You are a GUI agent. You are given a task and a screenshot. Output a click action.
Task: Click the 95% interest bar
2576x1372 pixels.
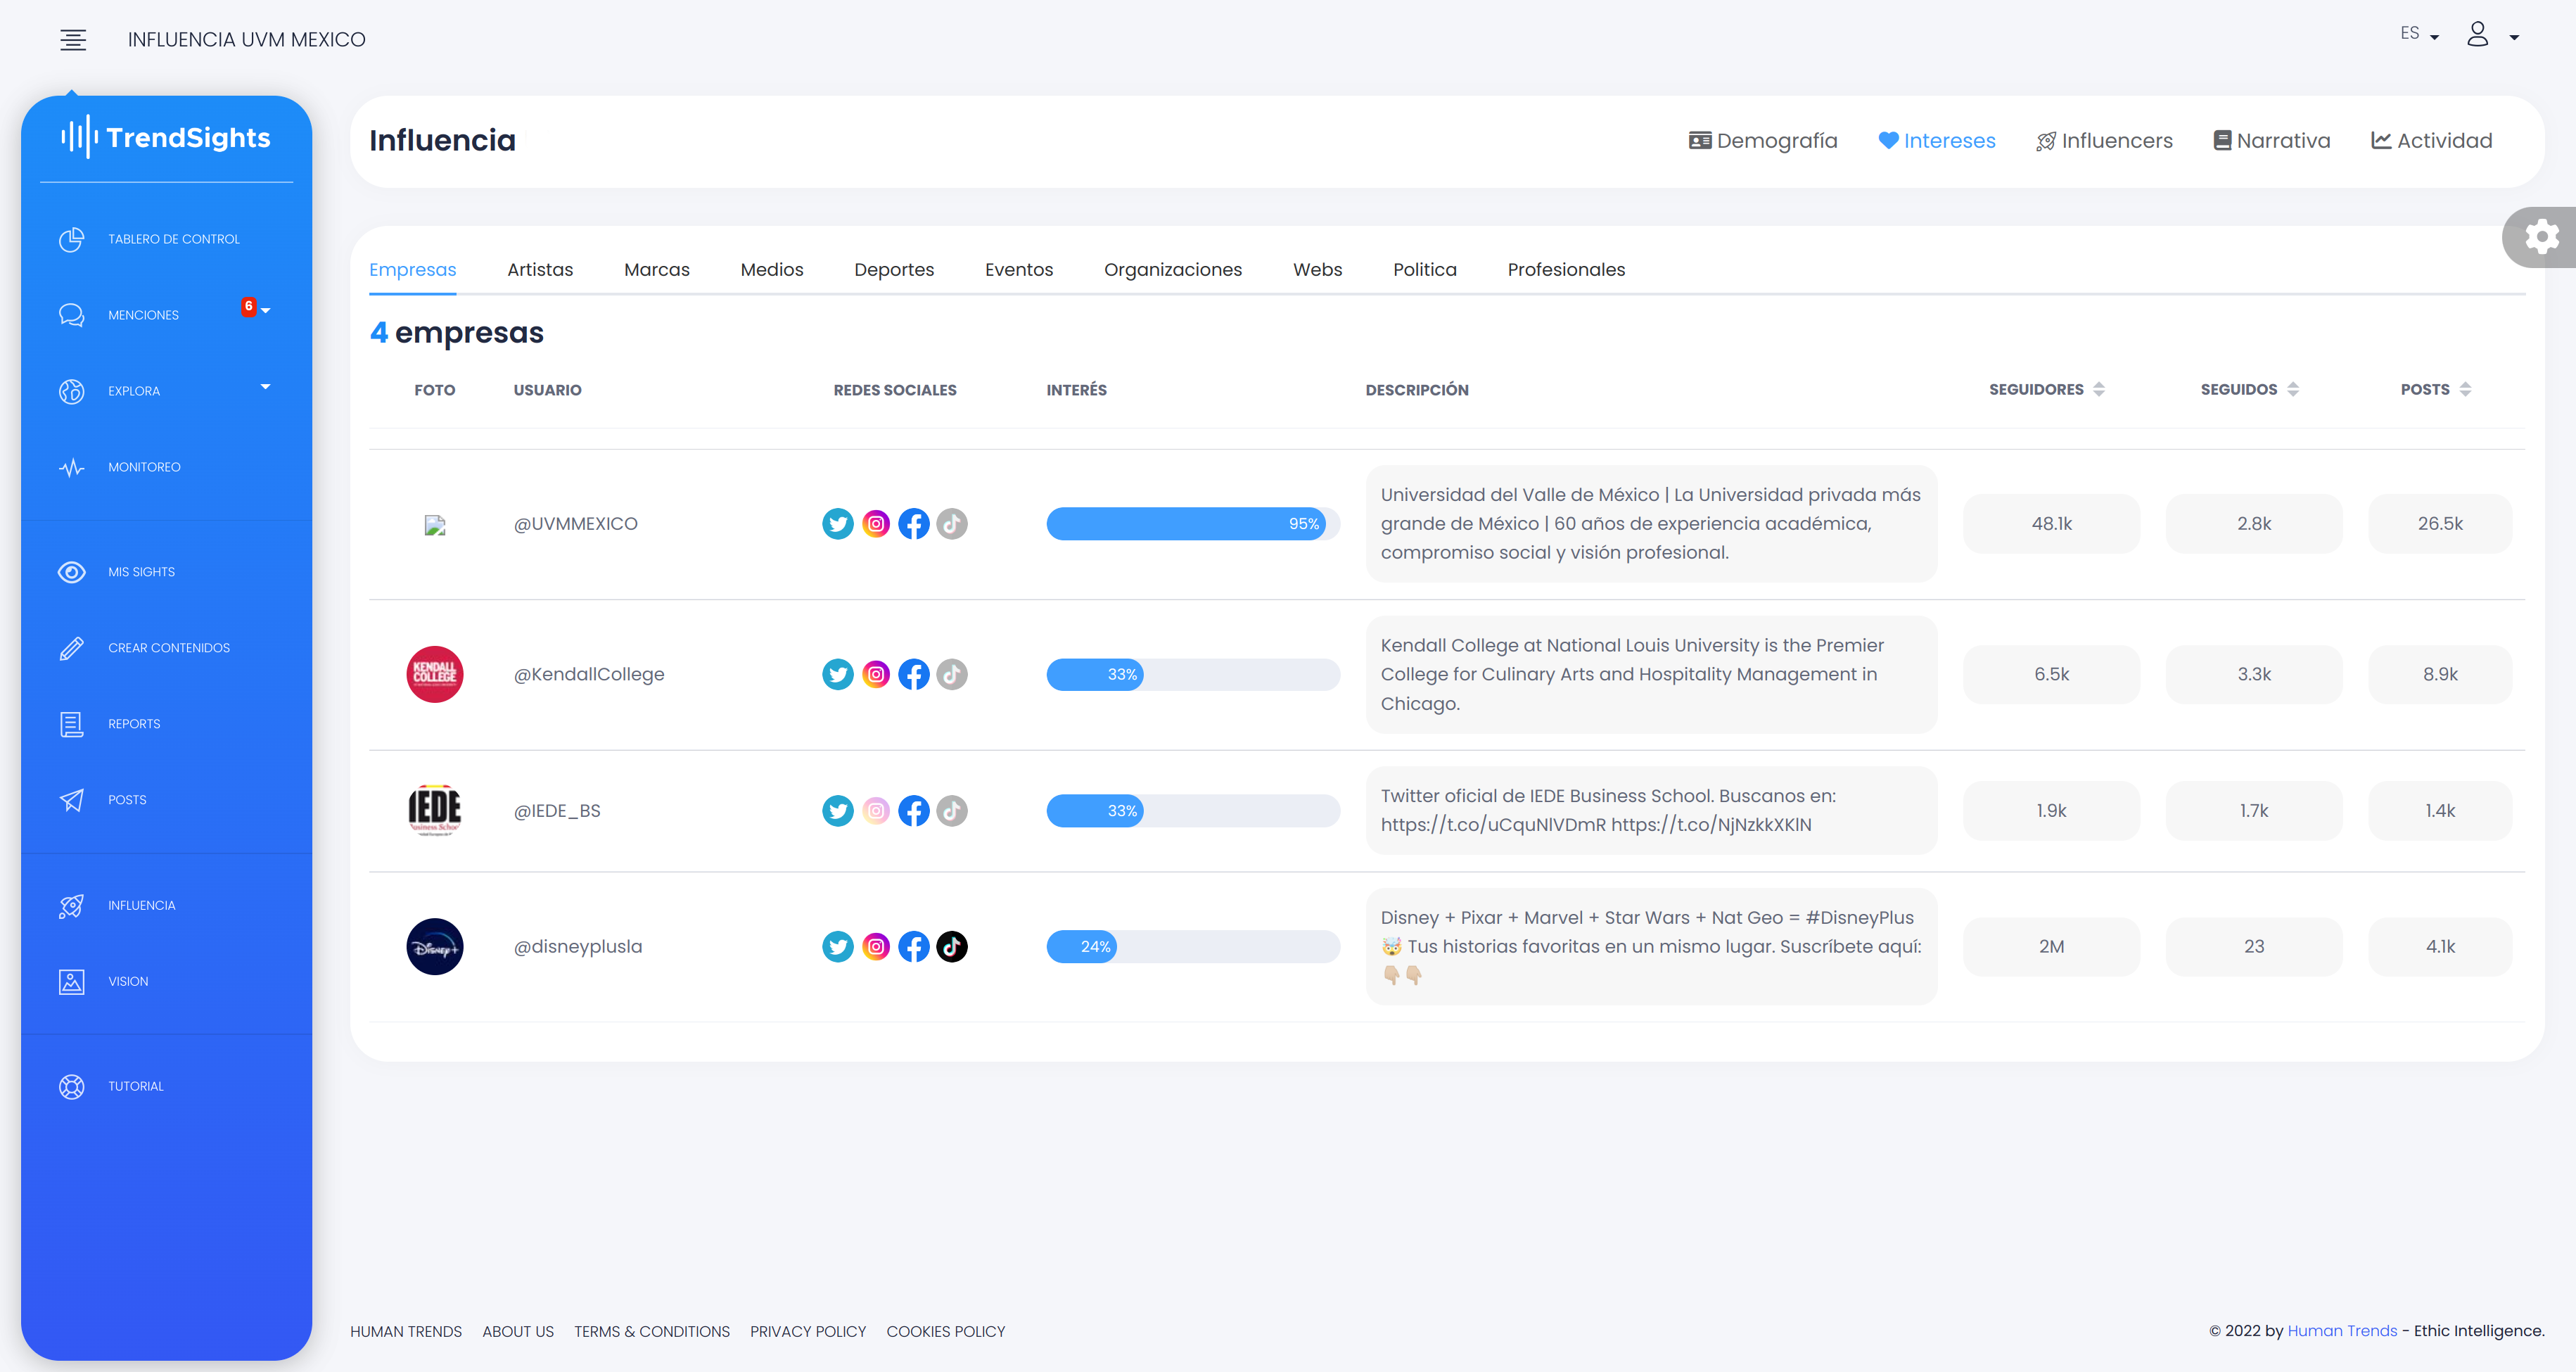point(1193,524)
